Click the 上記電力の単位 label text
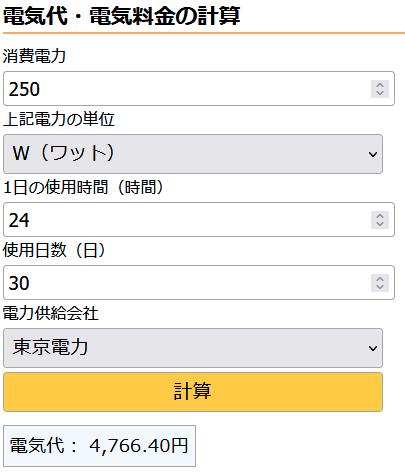 [59, 119]
